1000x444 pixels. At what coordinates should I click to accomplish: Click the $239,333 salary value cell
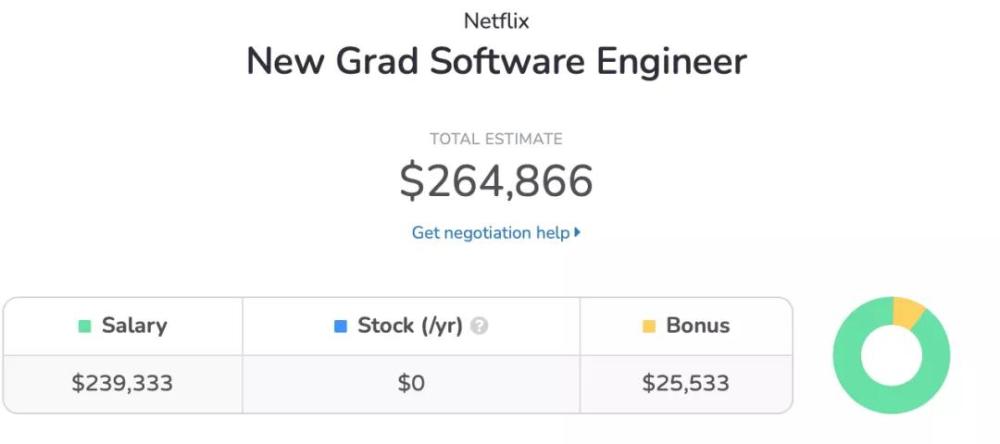123,383
